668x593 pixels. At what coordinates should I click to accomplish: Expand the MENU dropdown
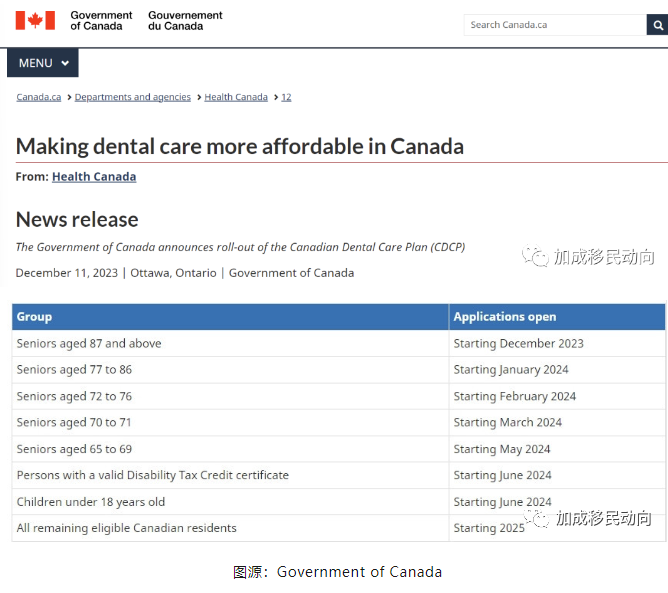(x=43, y=63)
